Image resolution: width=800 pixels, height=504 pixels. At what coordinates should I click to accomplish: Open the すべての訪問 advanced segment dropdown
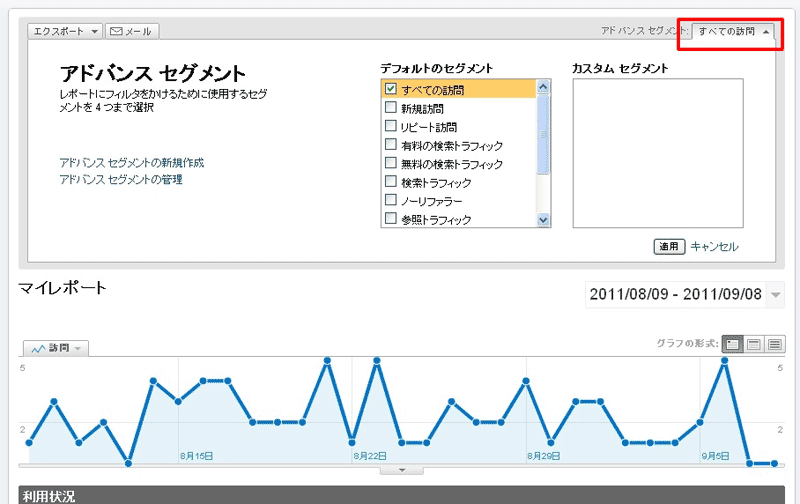coord(734,31)
